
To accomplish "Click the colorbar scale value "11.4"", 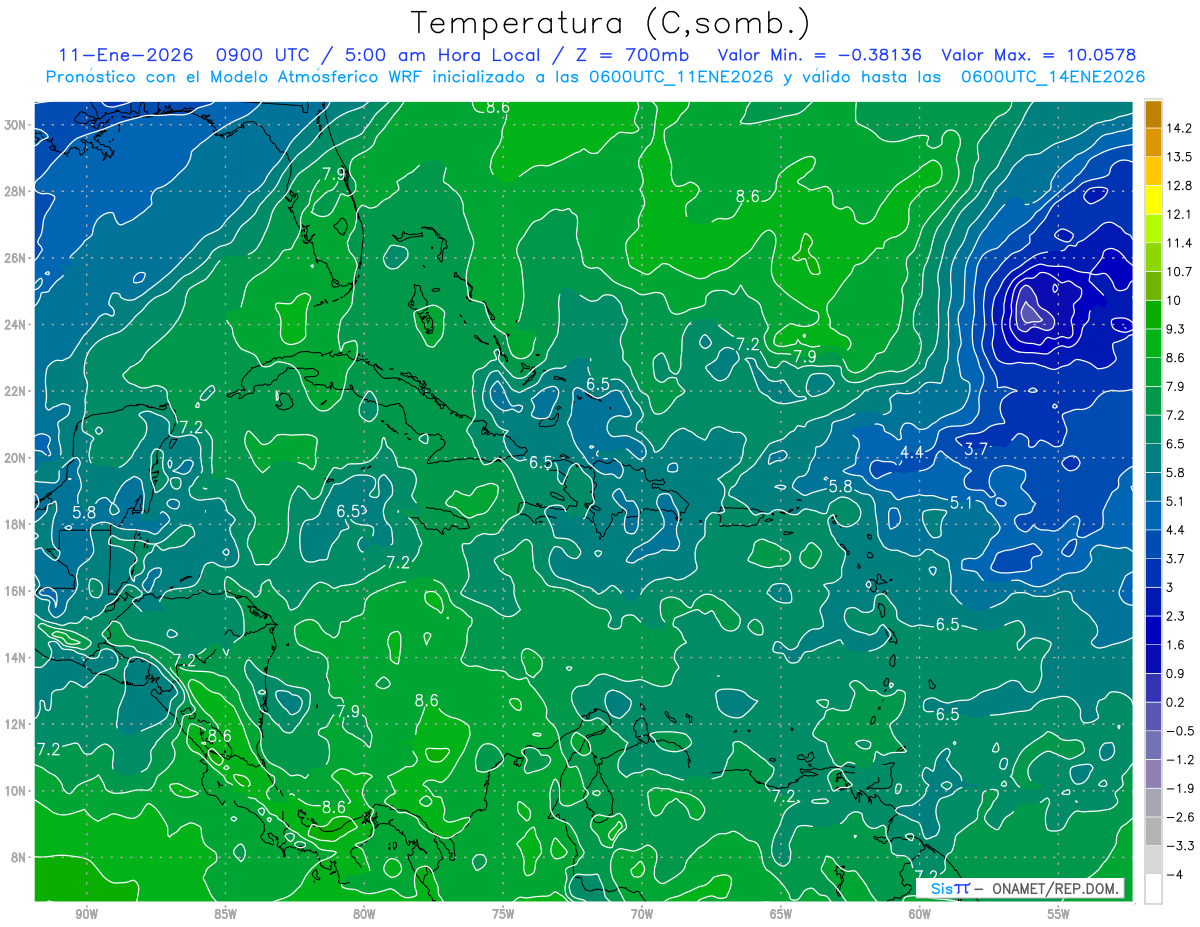I will tap(1179, 243).
